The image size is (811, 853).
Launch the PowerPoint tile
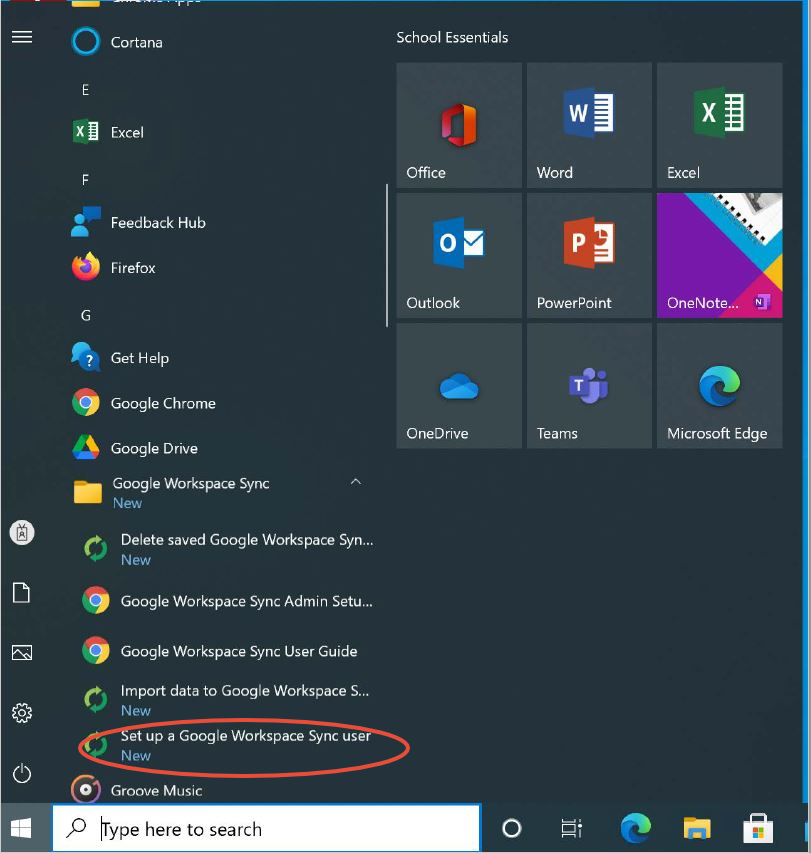589,256
